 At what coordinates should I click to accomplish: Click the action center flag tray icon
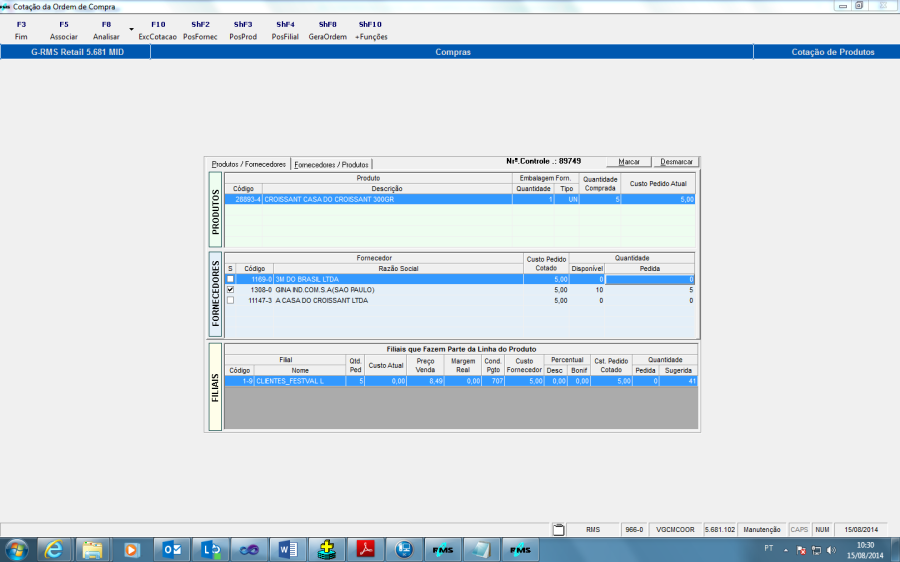801,551
